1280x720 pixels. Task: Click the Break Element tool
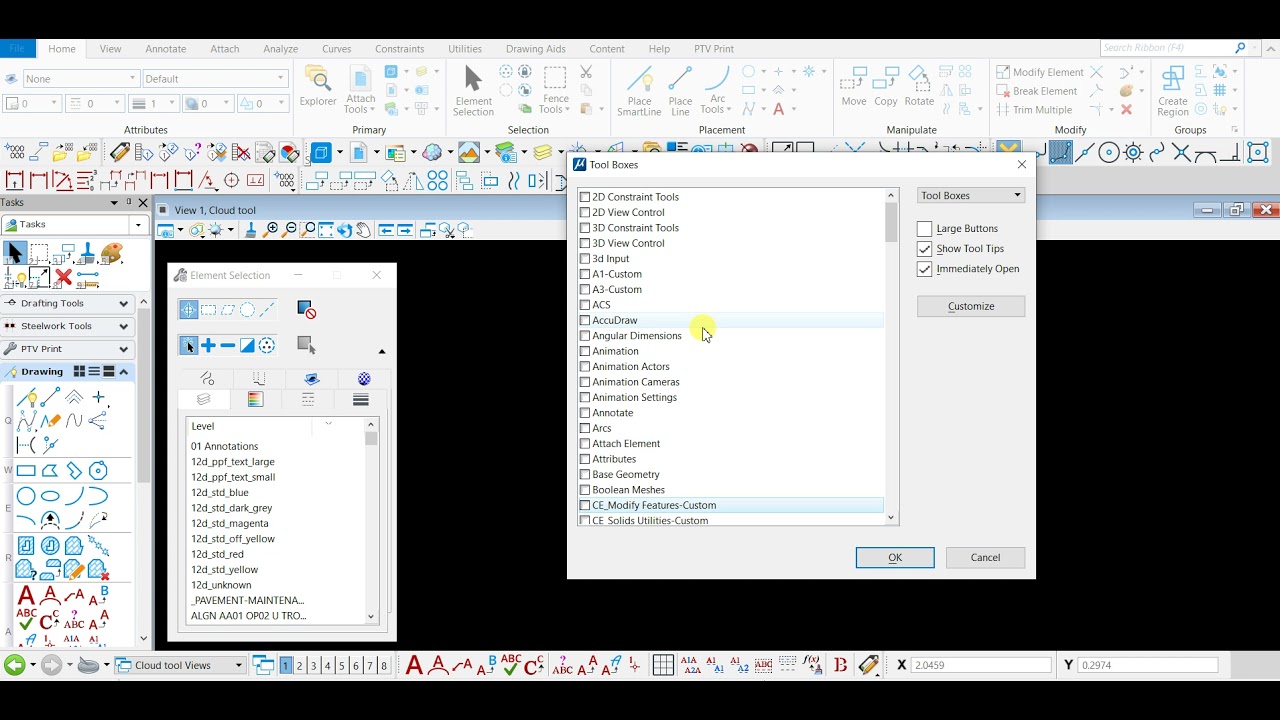1036,91
